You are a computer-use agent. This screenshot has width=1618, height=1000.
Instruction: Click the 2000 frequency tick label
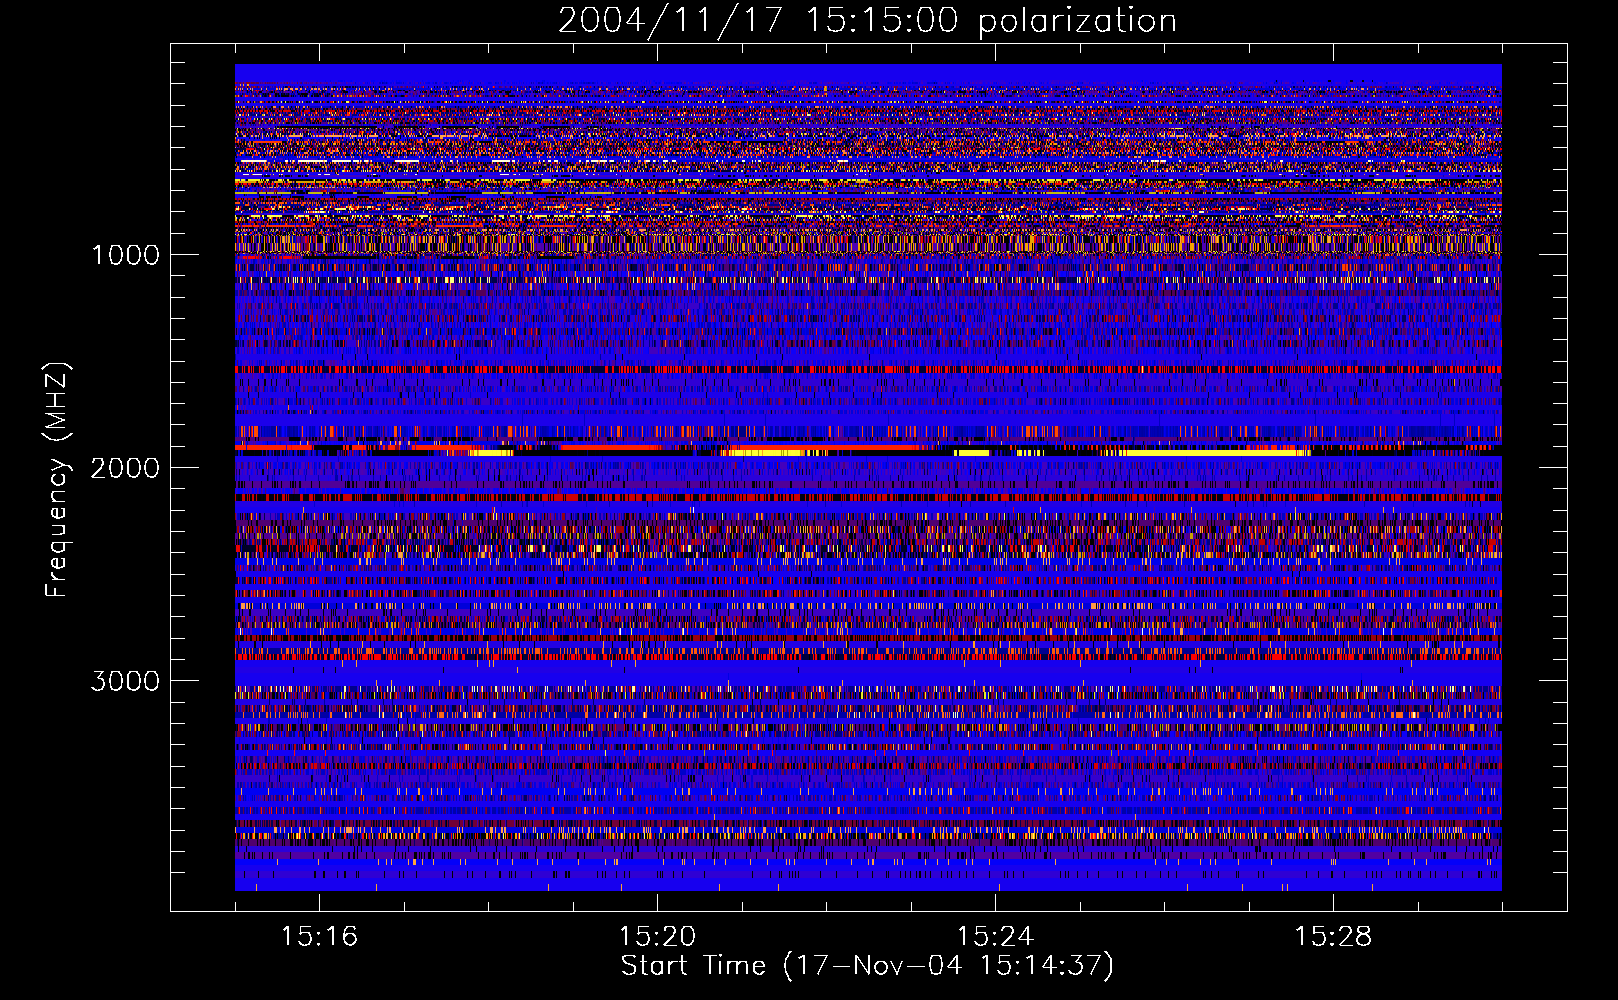tap(125, 468)
